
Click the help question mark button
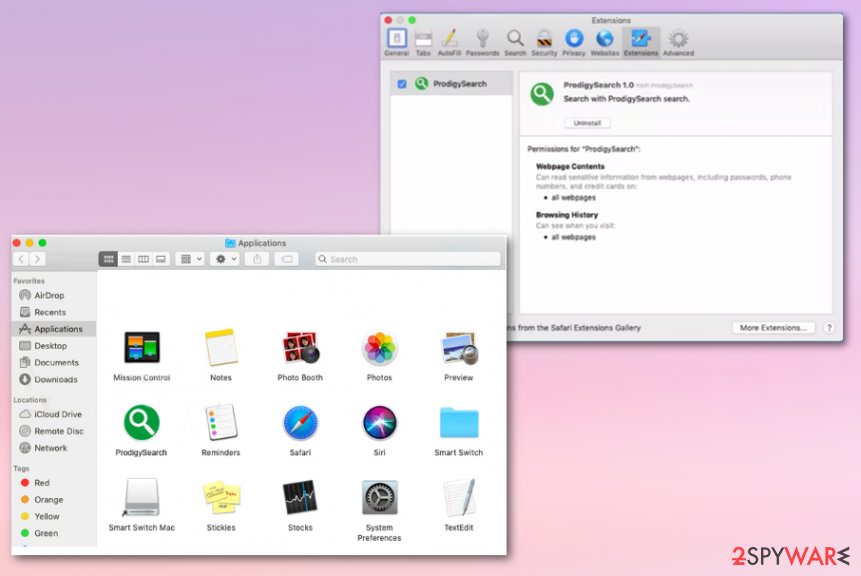pos(829,328)
